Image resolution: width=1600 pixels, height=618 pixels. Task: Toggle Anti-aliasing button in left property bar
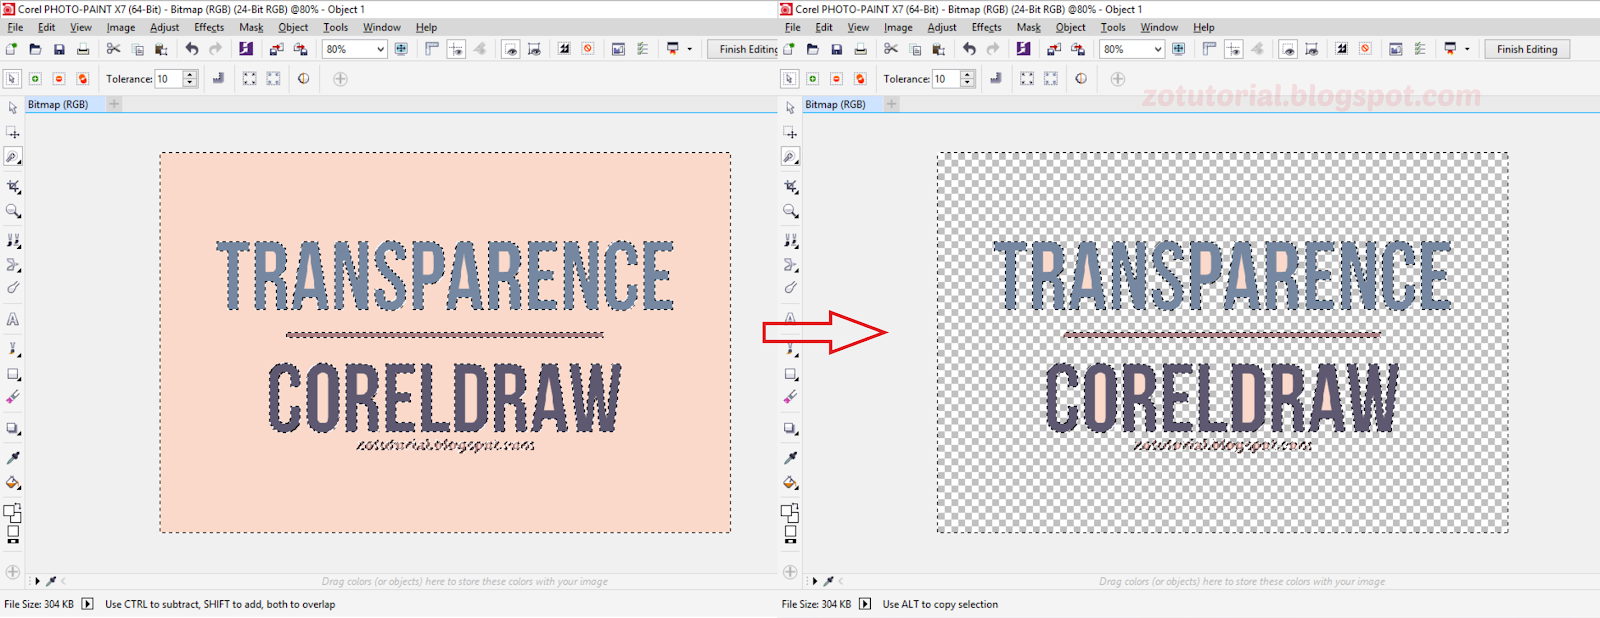(218, 79)
